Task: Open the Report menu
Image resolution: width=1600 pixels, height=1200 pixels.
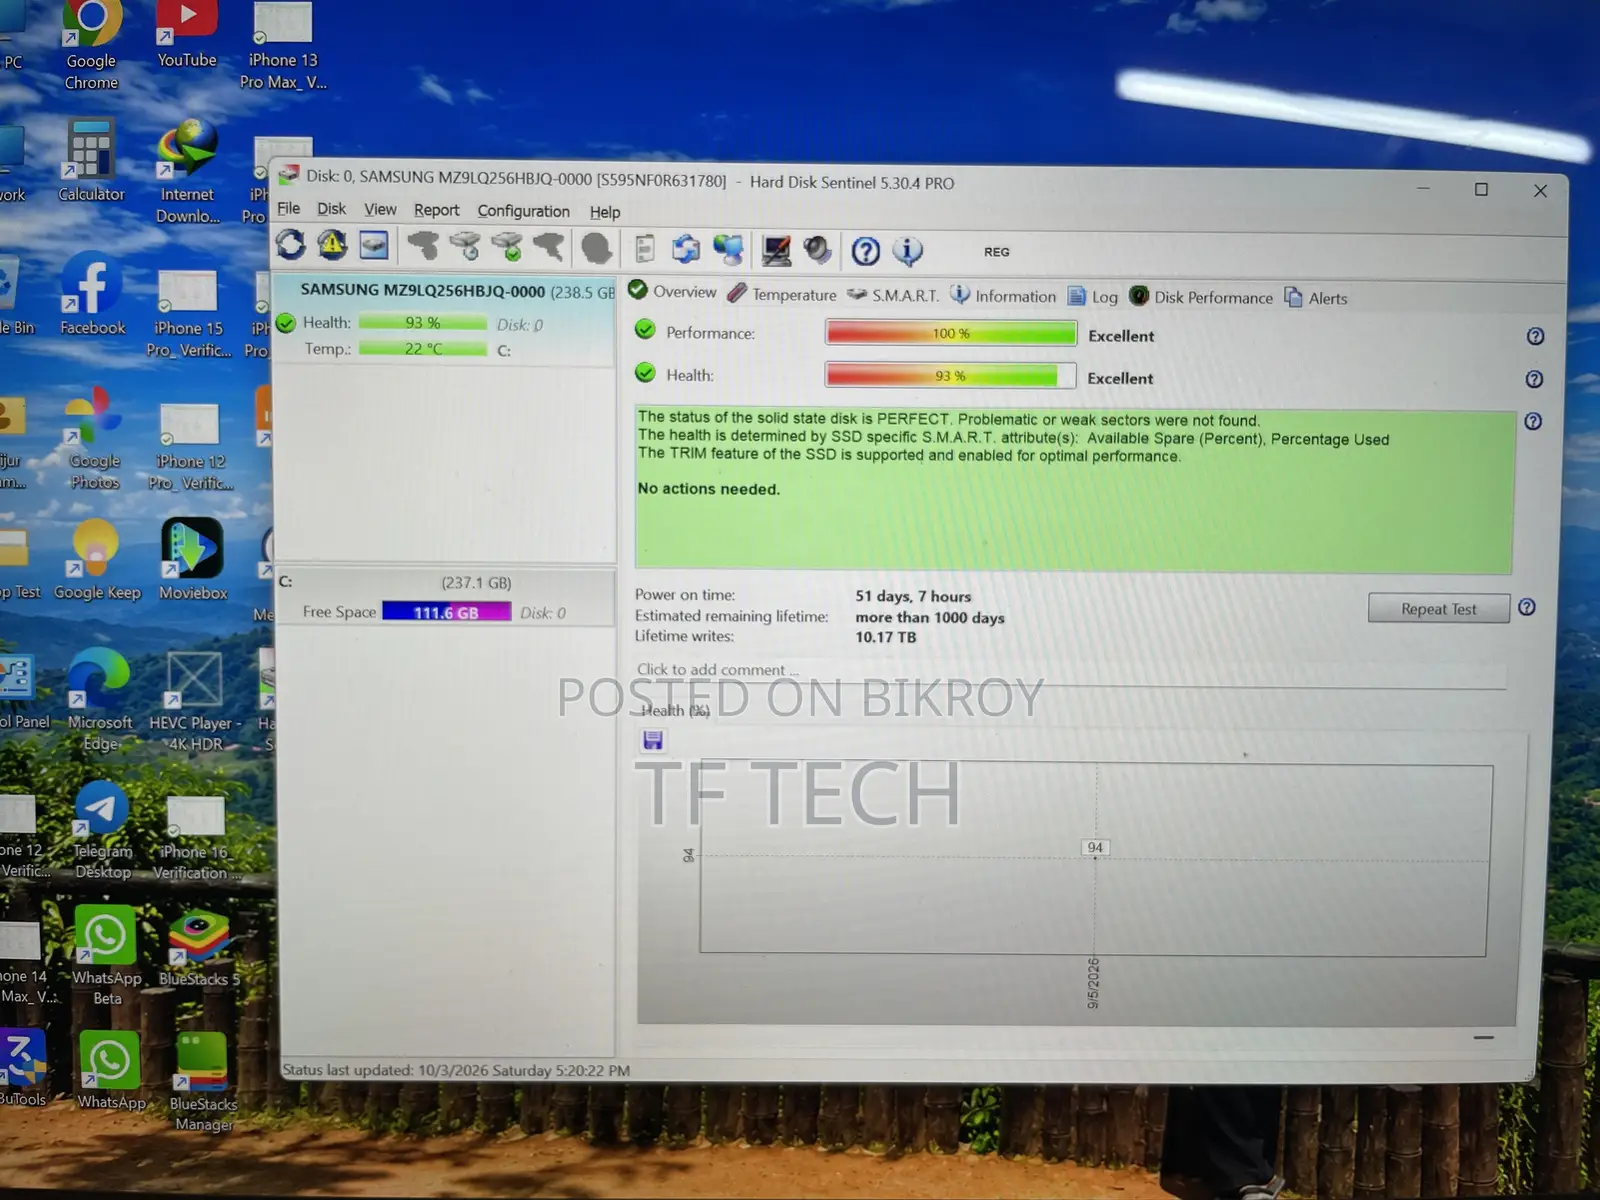Action: [436, 210]
